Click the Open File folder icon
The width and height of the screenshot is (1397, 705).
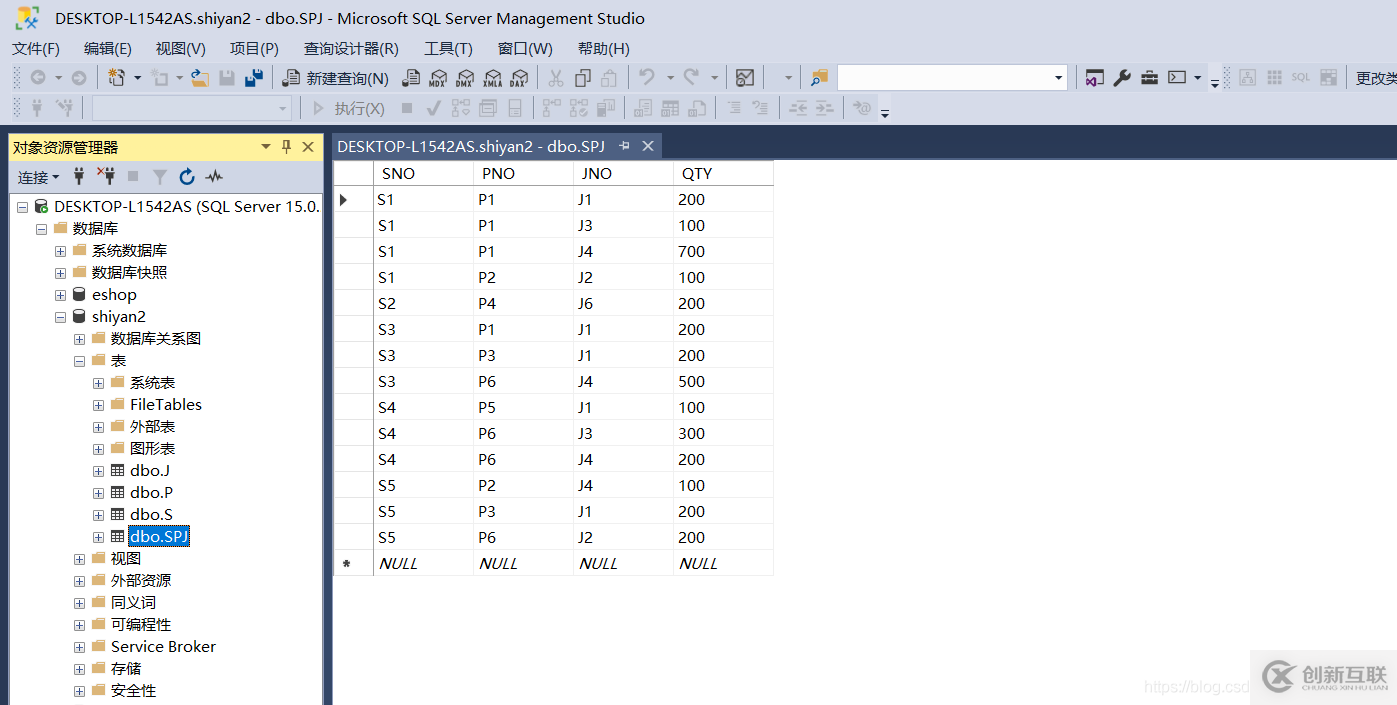point(199,77)
